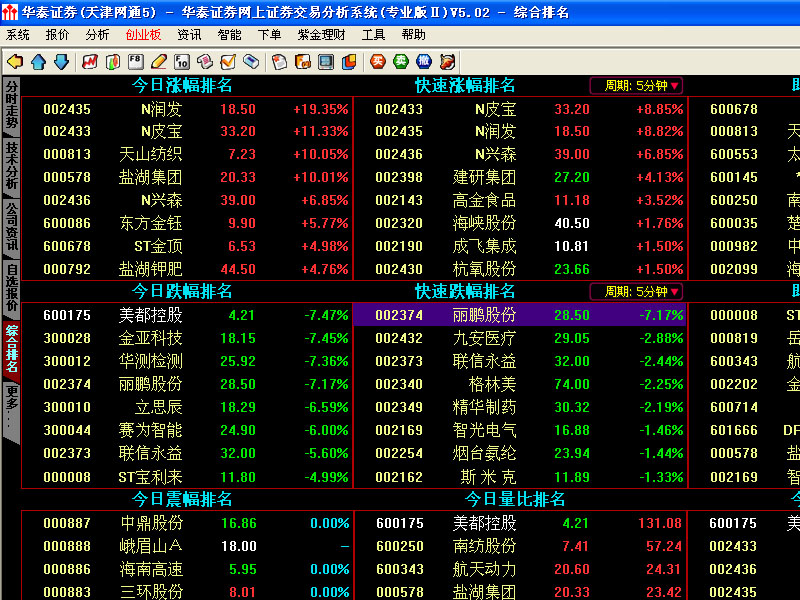Click the 快速涨幅排名 panel header

[465, 85]
